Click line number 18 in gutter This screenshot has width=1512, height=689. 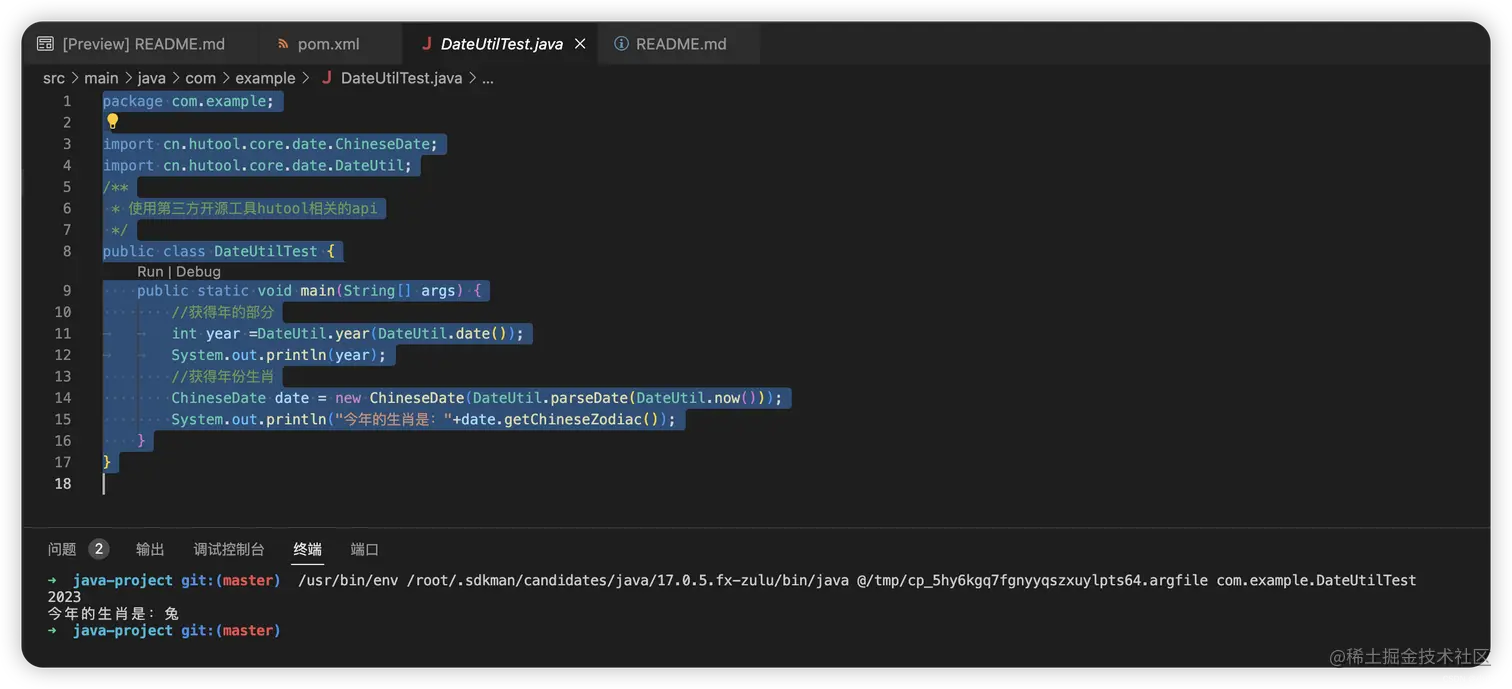(x=63, y=484)
